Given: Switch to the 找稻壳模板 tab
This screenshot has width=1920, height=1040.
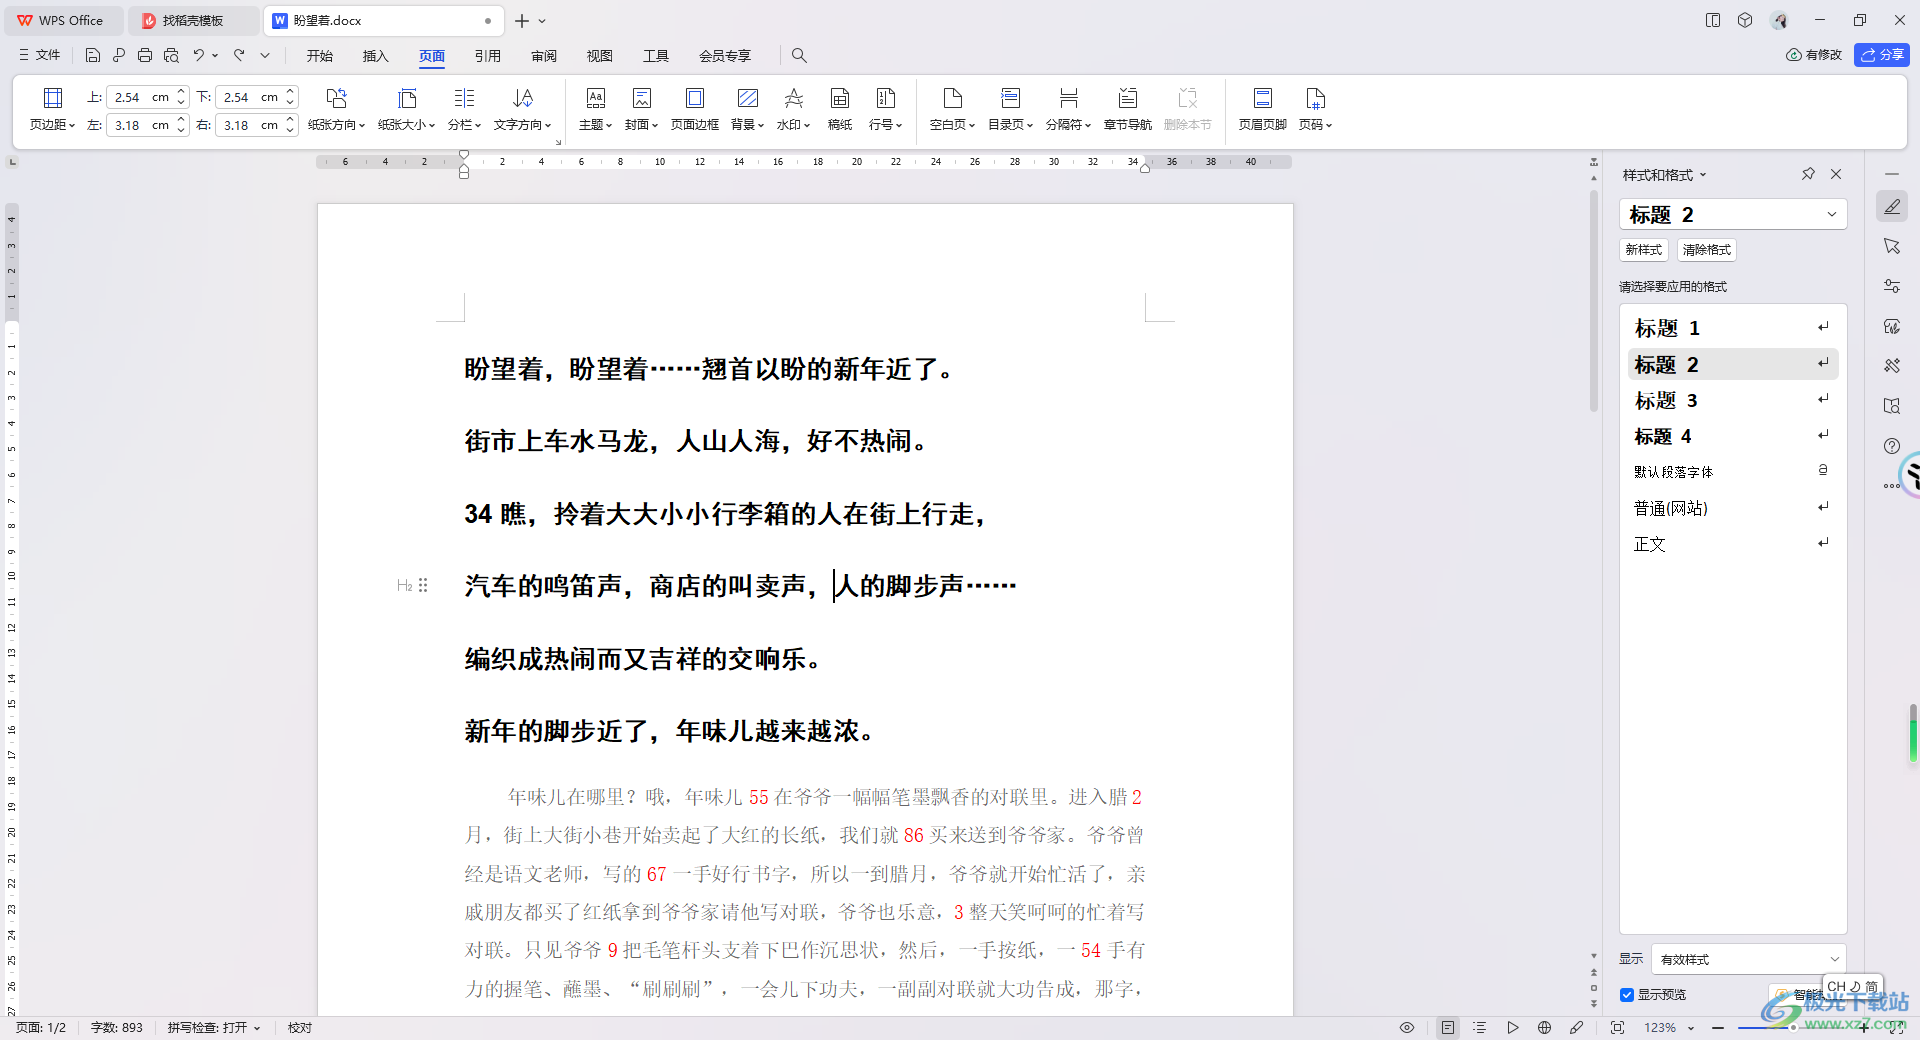Looking at the screenshot, I should click(x=192, y=20).
